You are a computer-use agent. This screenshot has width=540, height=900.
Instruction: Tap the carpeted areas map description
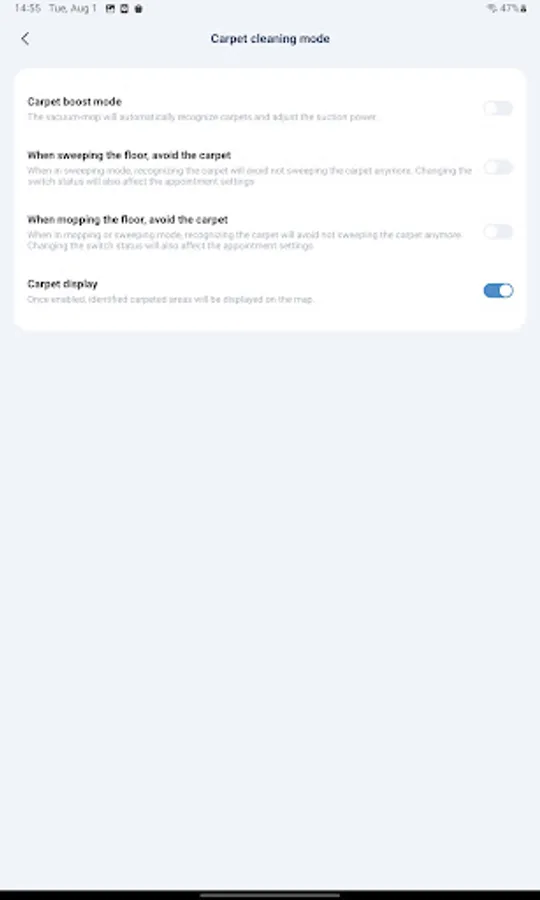tap(171, 300)
